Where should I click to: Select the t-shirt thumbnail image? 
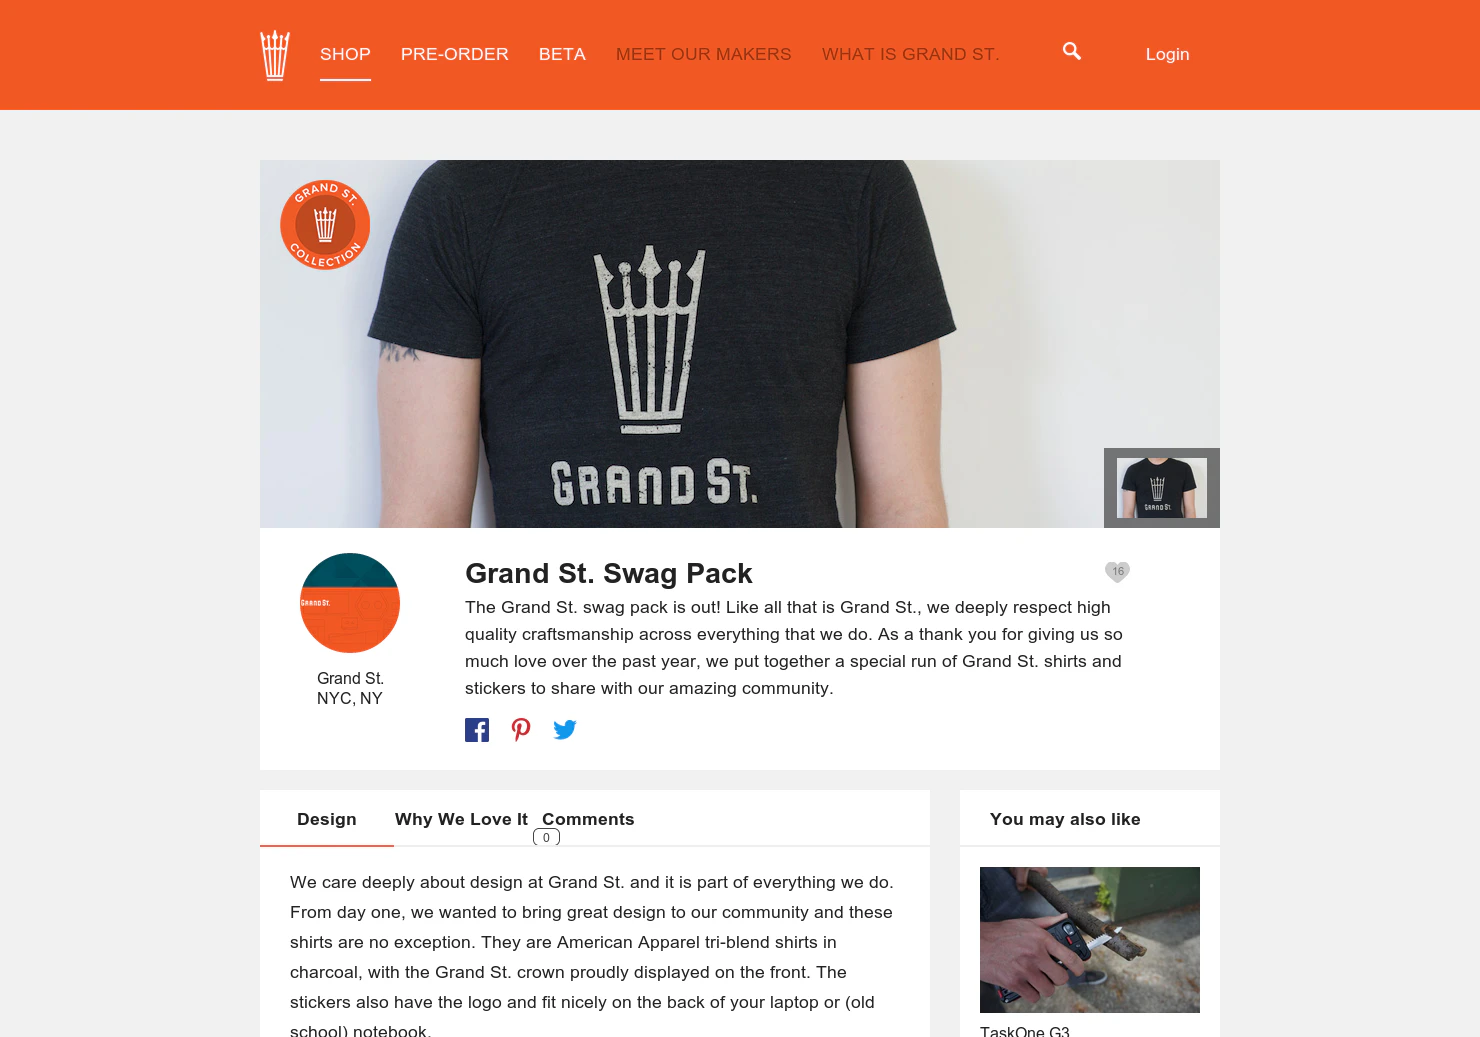(1162, 488)
